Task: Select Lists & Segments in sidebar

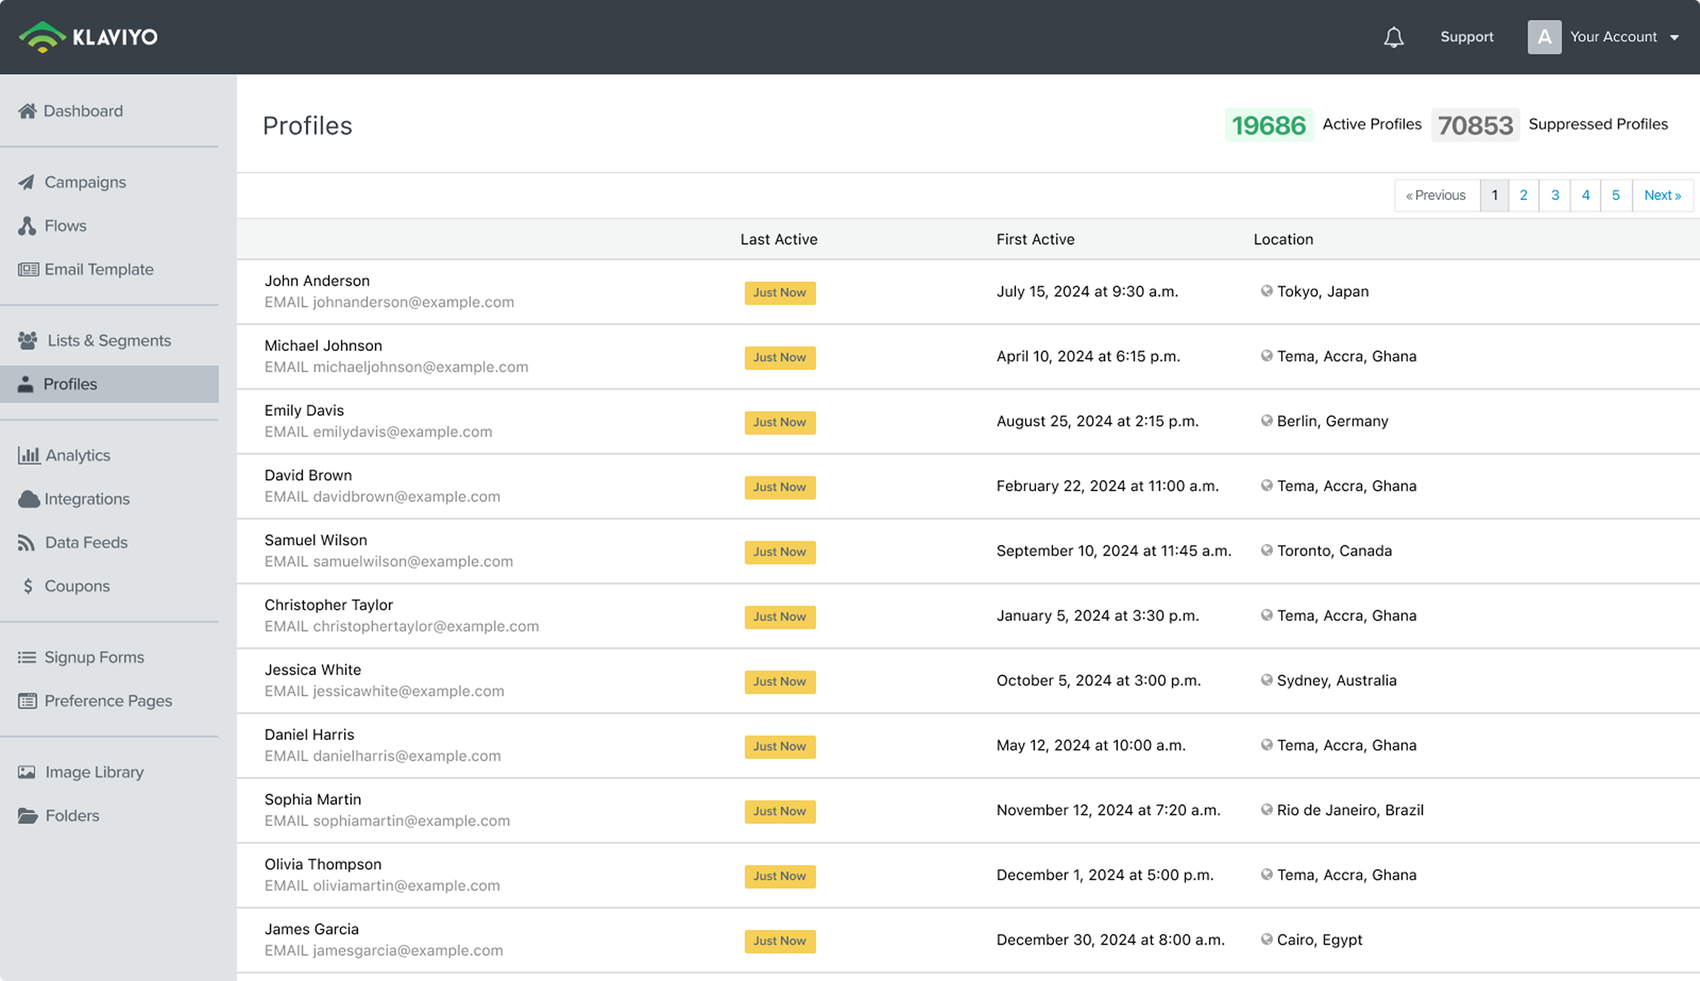Action: click(x=109, y=340)
